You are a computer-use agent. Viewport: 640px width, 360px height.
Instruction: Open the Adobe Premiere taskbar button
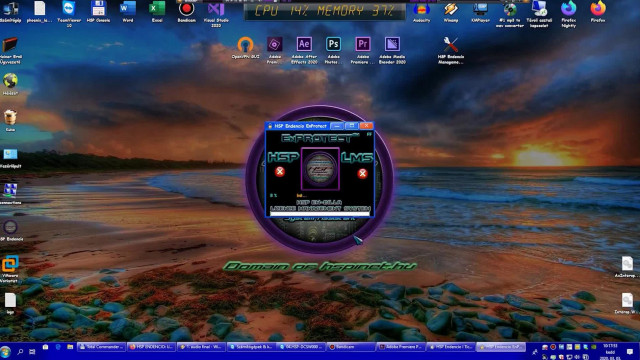click(400, 347)
